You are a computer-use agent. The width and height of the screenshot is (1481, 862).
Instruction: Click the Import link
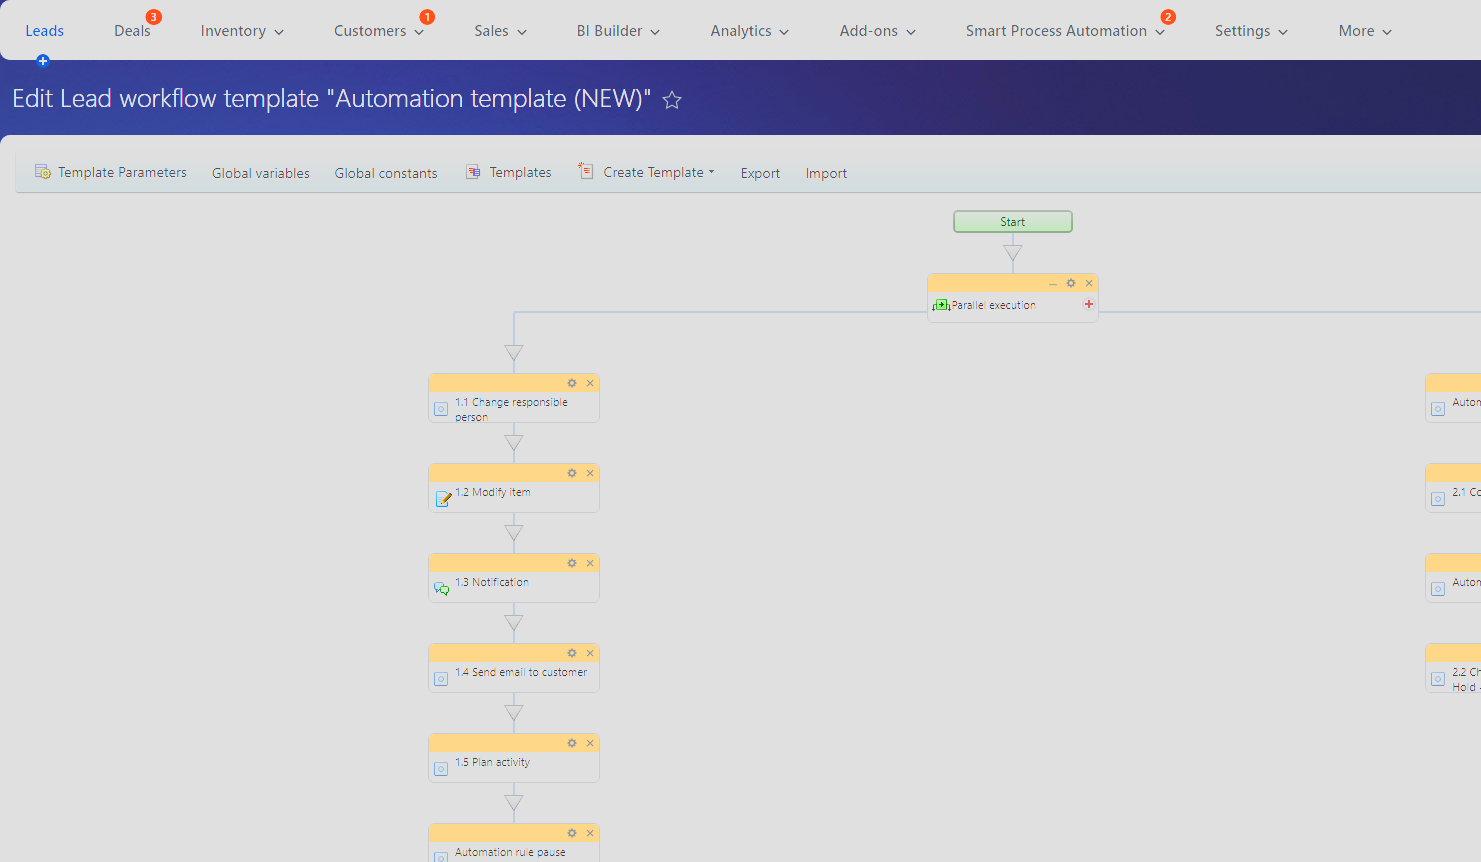coord(825,173)
